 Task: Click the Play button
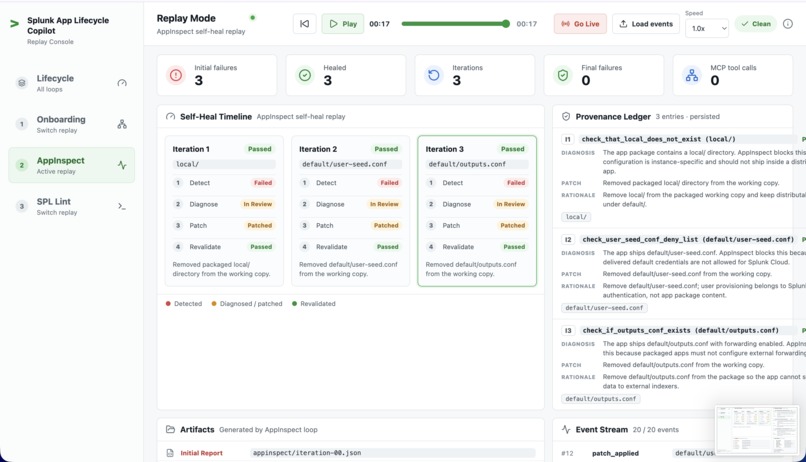pyautogui.click(x=343, y=24)
